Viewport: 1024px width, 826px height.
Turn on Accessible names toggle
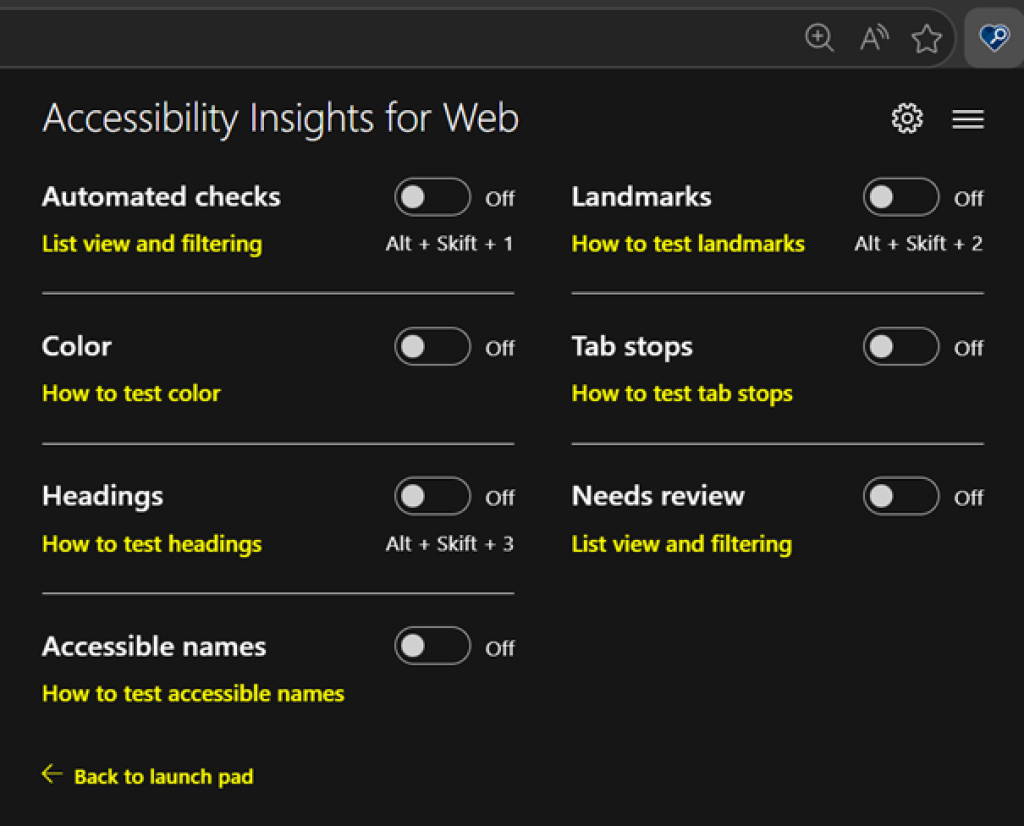432,646
